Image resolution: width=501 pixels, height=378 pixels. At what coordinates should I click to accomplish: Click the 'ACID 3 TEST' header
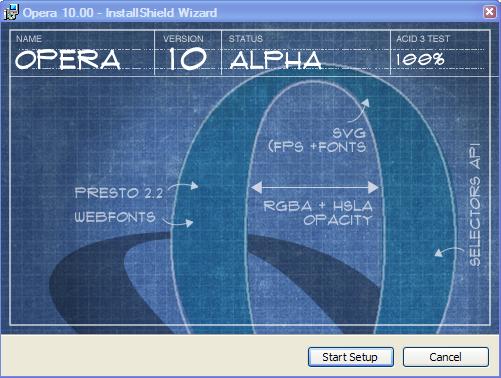(x=423, y=39)
